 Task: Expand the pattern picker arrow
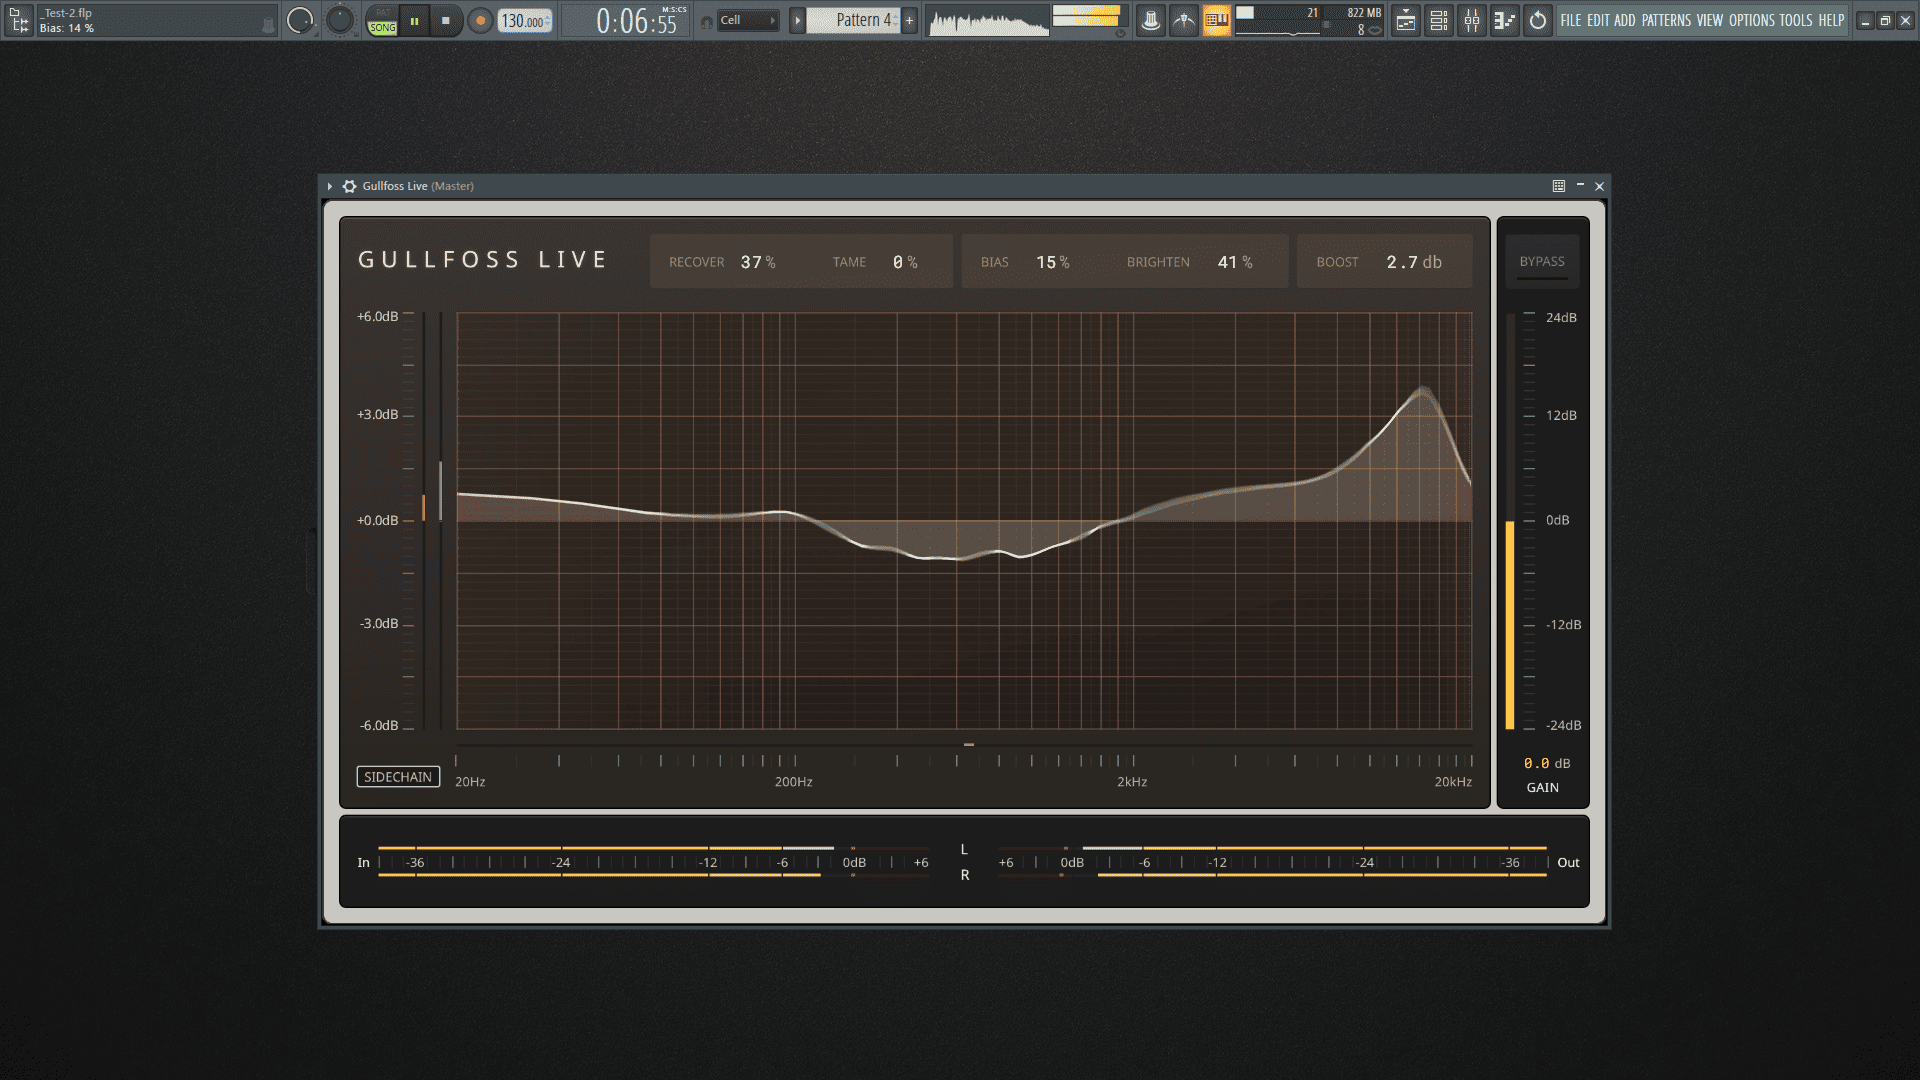pos(797,20)
